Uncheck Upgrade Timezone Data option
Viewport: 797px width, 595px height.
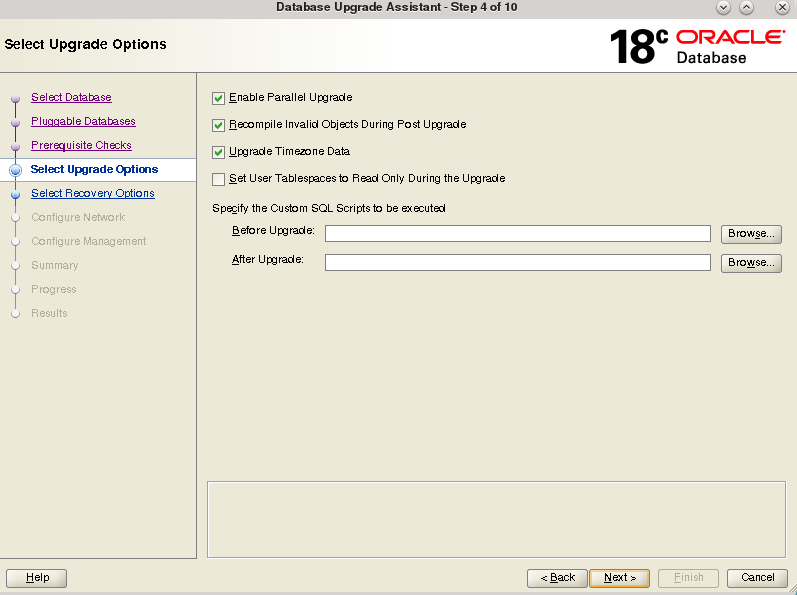pyautogui.click(x=219, y=152)
